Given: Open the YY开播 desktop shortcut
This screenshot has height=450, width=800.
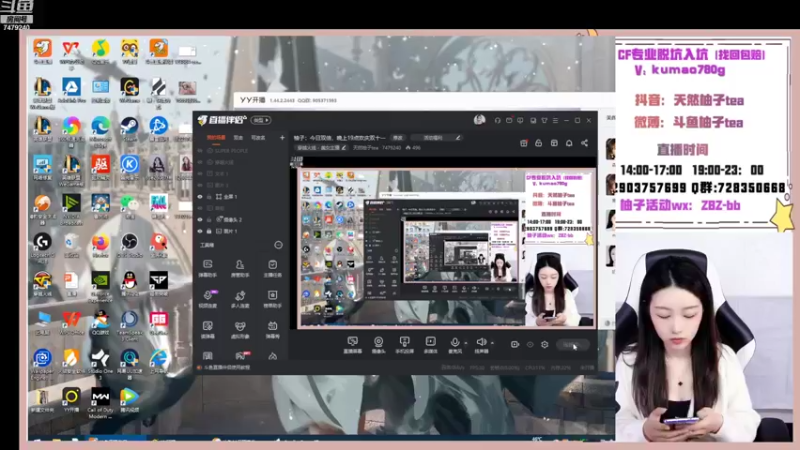Looking at the screenshot, I should pyautogui.click(x=71, y=399).
